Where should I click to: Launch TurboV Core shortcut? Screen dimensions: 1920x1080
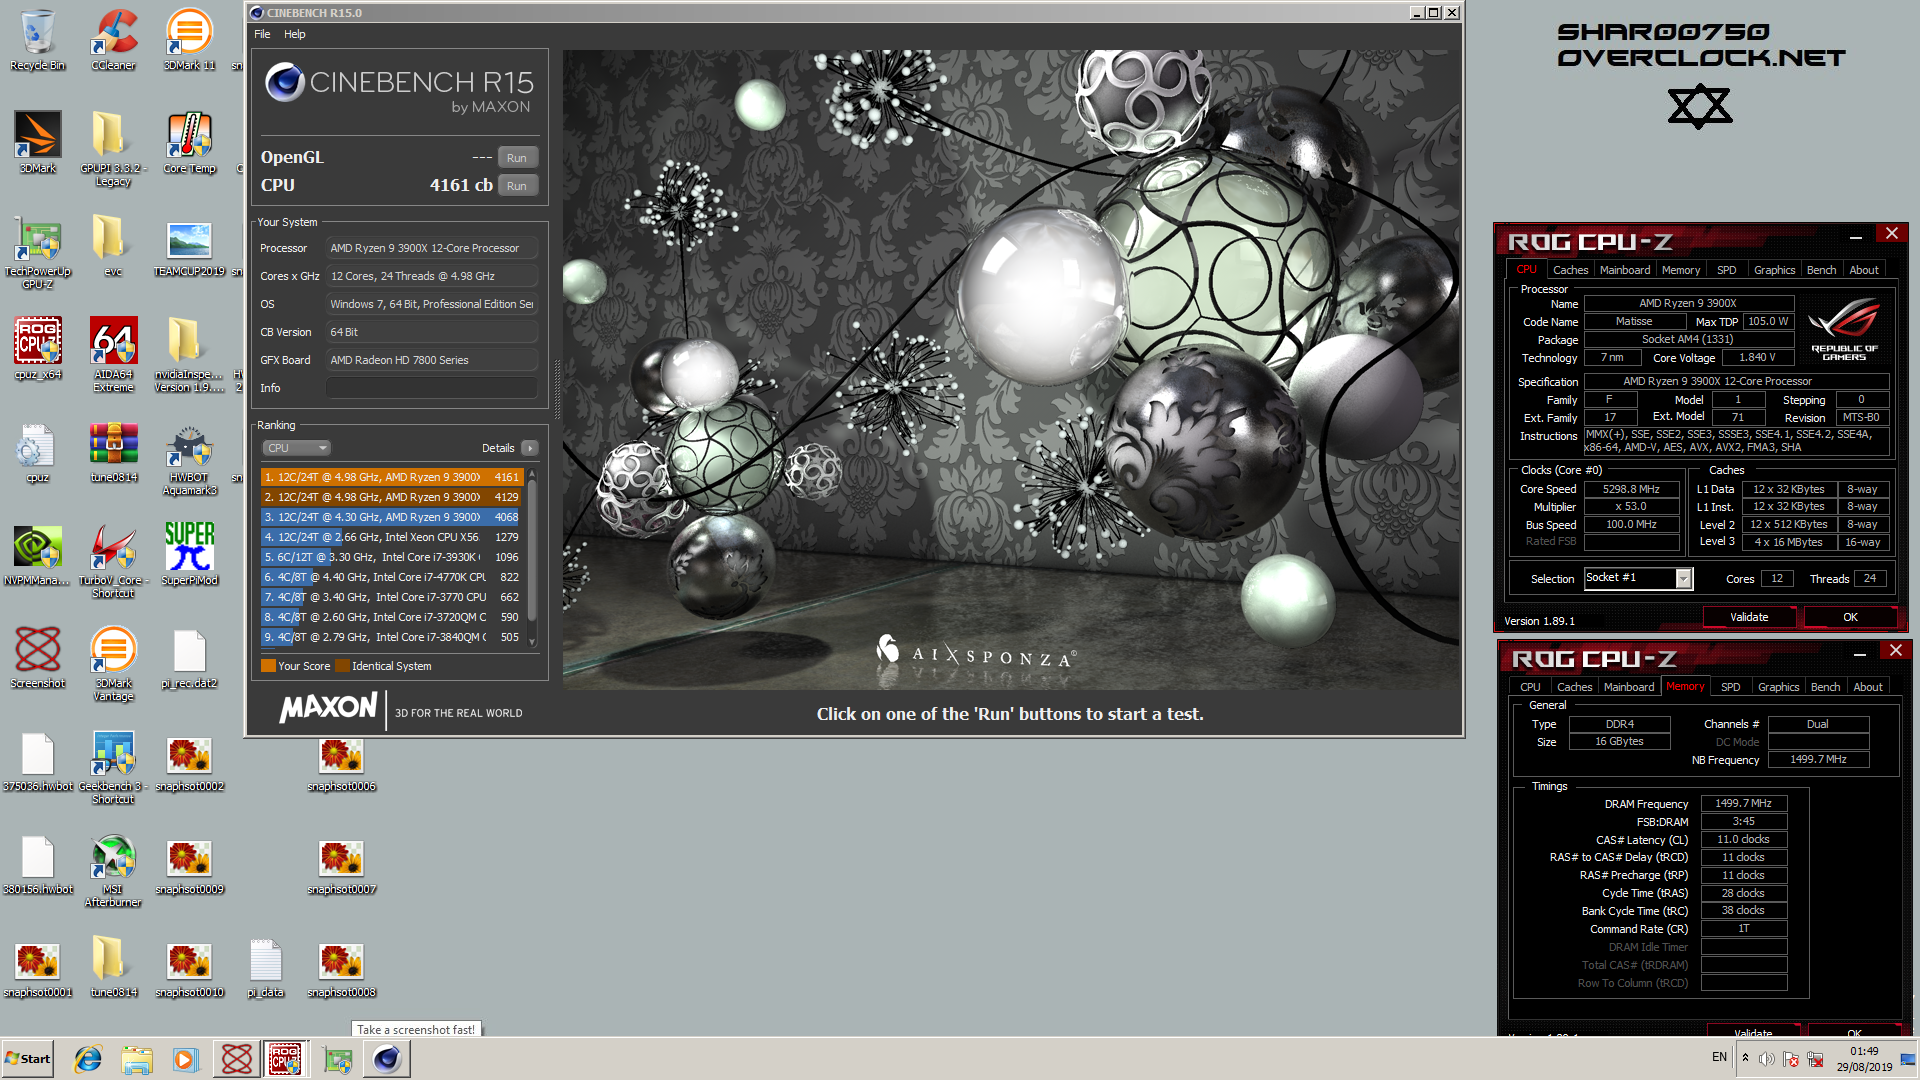[113, 562]
